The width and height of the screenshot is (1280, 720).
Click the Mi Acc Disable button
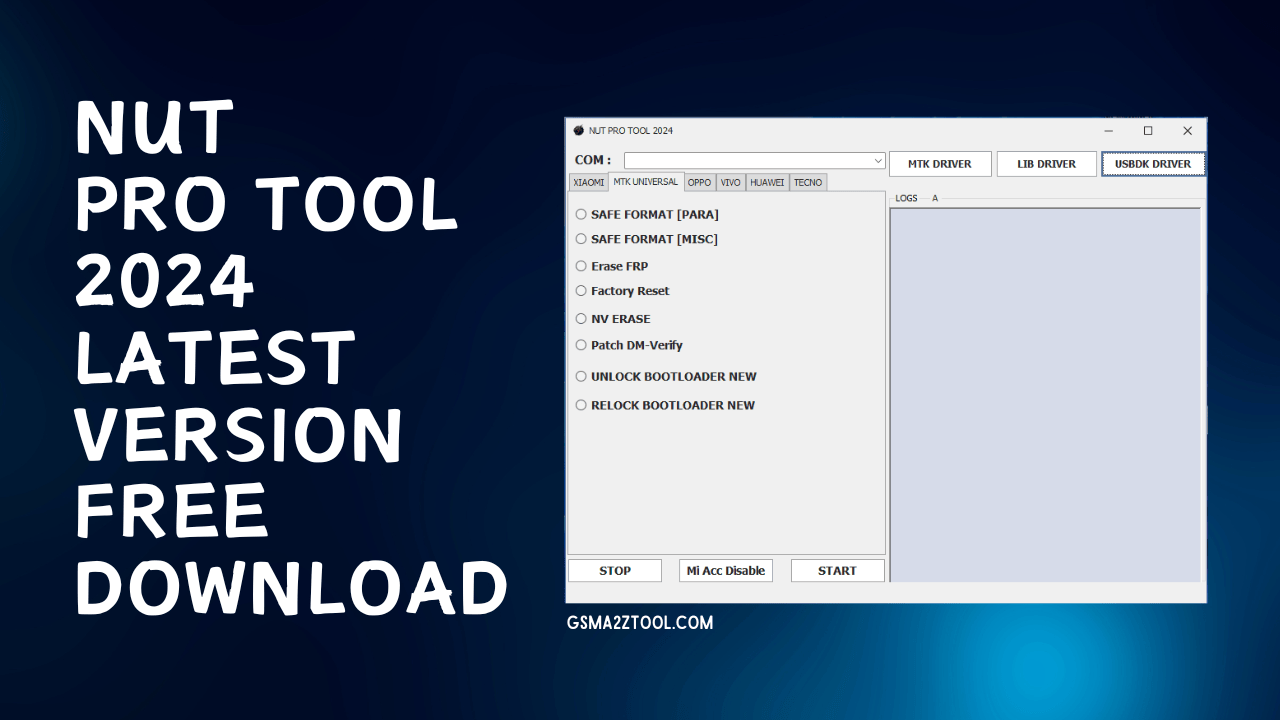tap(725, 570)
